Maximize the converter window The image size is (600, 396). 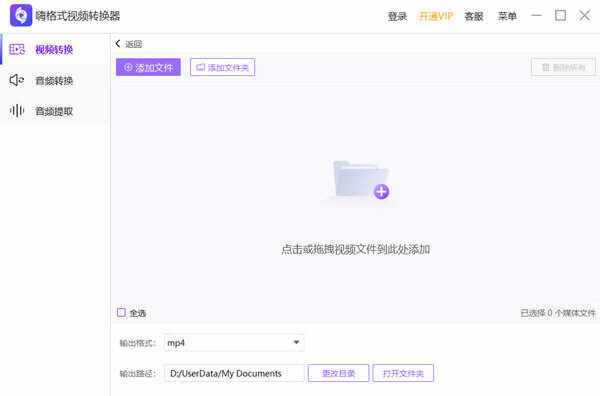coord(561,15)
